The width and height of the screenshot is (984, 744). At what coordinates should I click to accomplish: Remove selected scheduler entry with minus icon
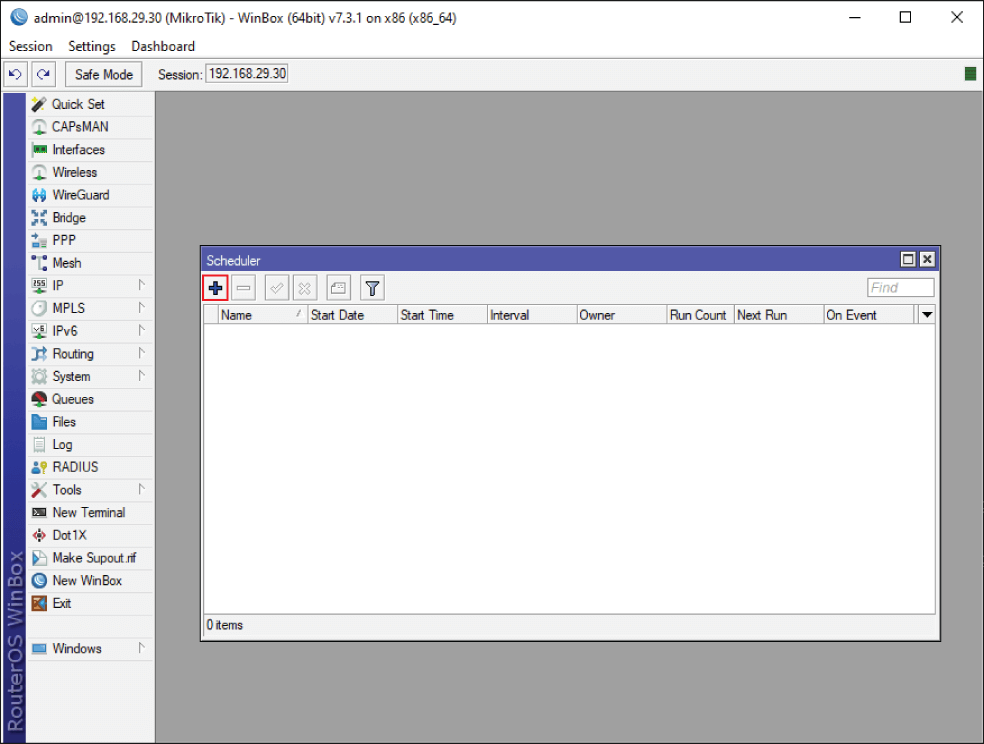point(243,287)
